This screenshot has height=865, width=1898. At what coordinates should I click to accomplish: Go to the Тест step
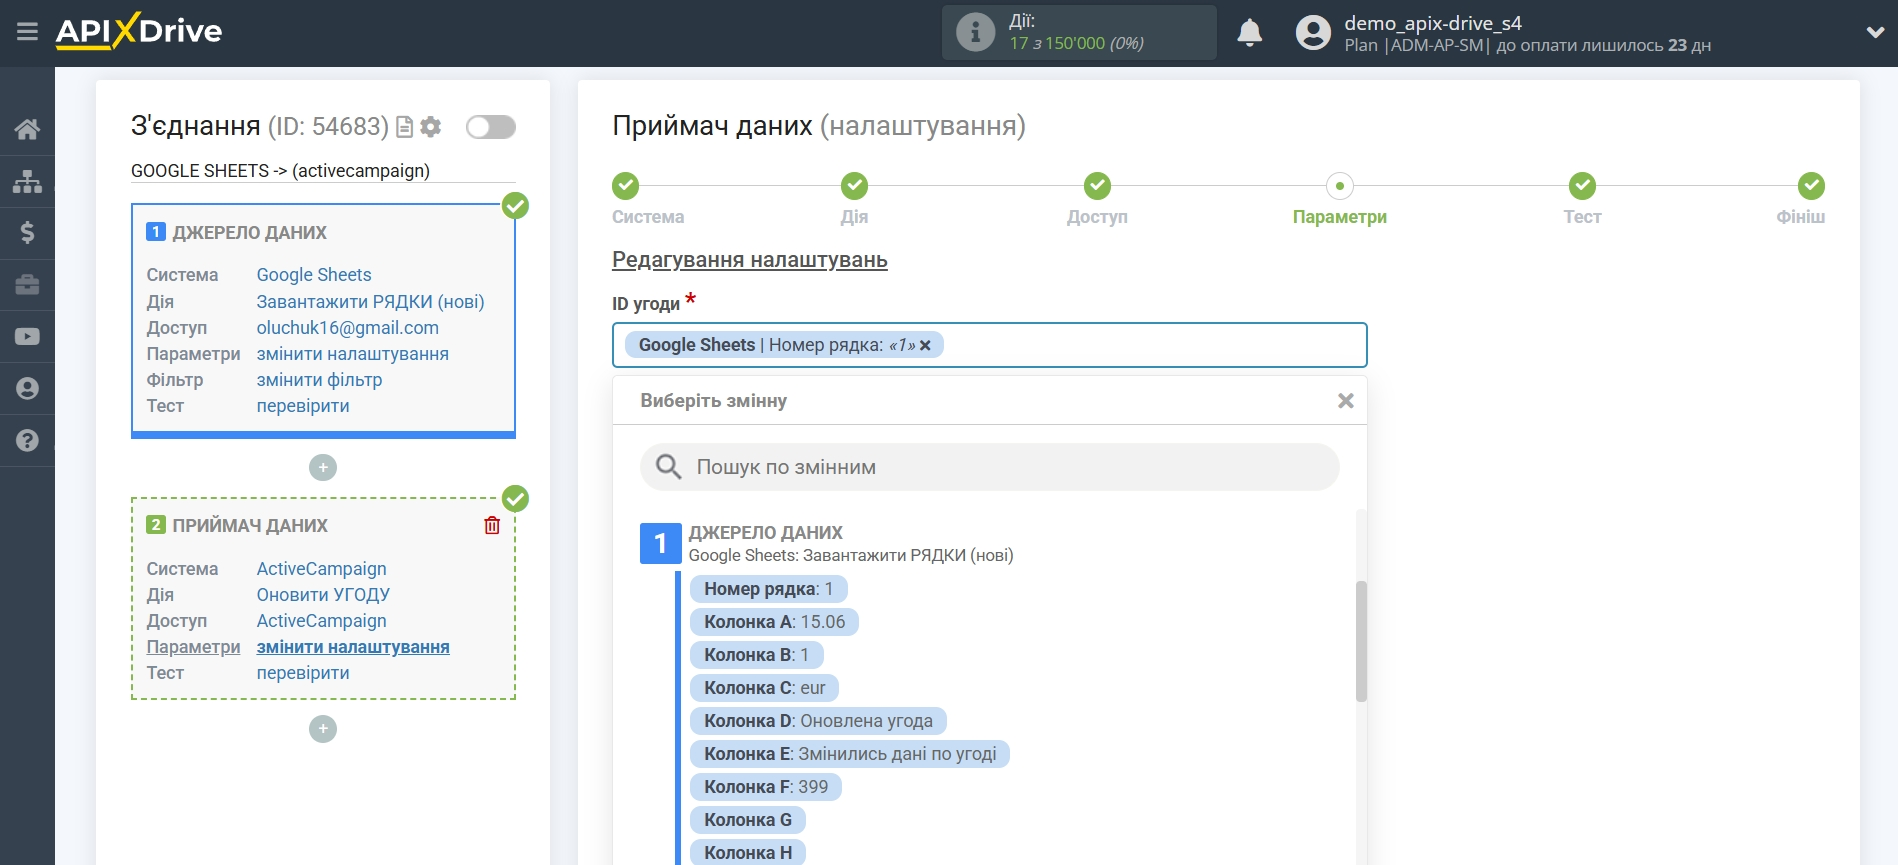[1582, 199]
